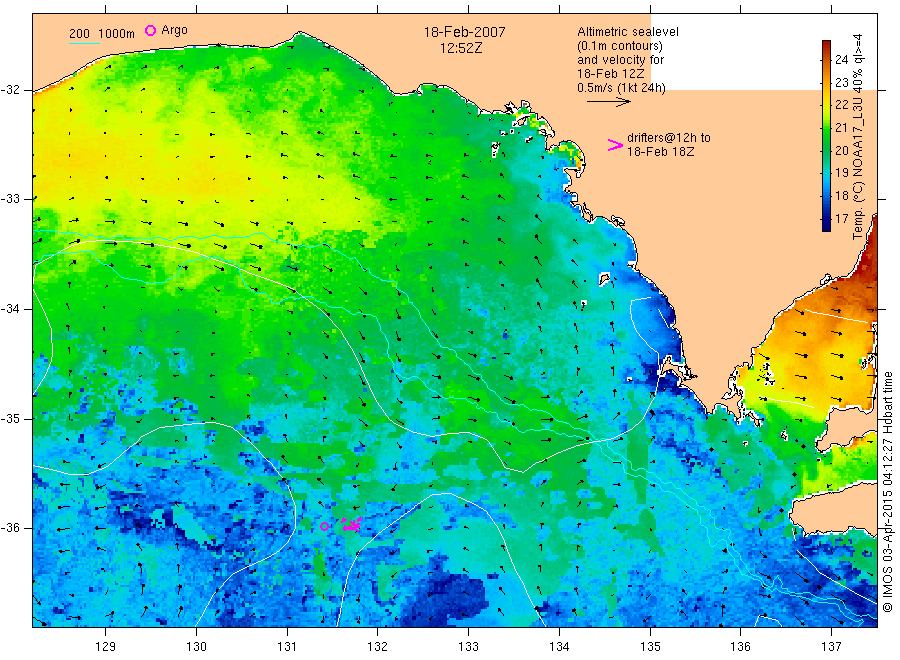Click the longitude axis label 130

196,647
